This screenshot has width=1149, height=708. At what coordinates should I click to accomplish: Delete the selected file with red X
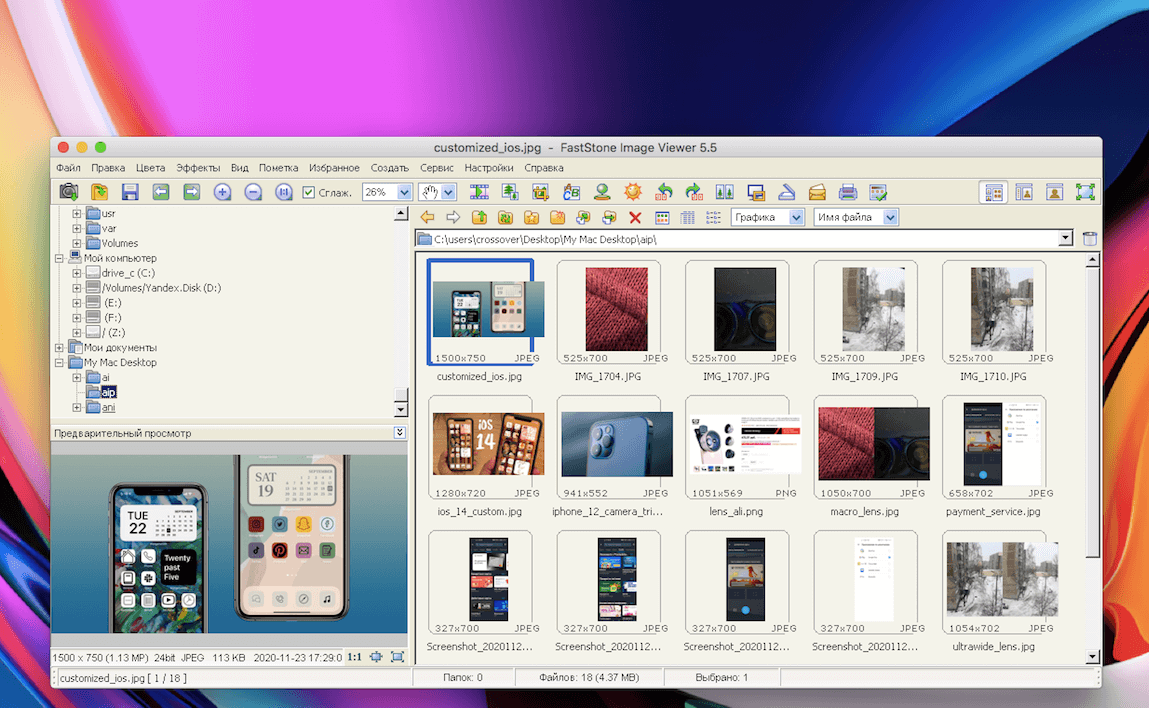tap(634, 217)
